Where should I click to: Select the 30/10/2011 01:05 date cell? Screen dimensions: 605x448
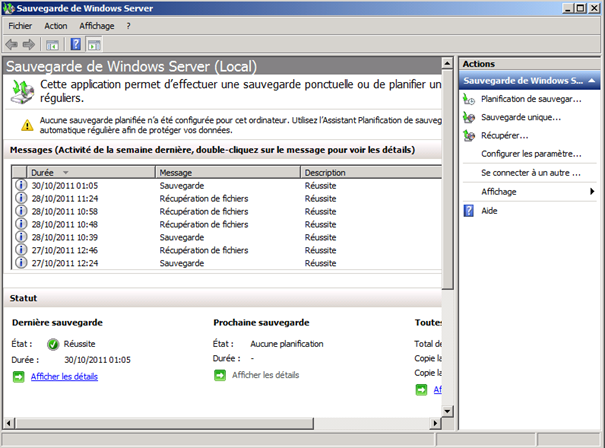tap(64, 186)
